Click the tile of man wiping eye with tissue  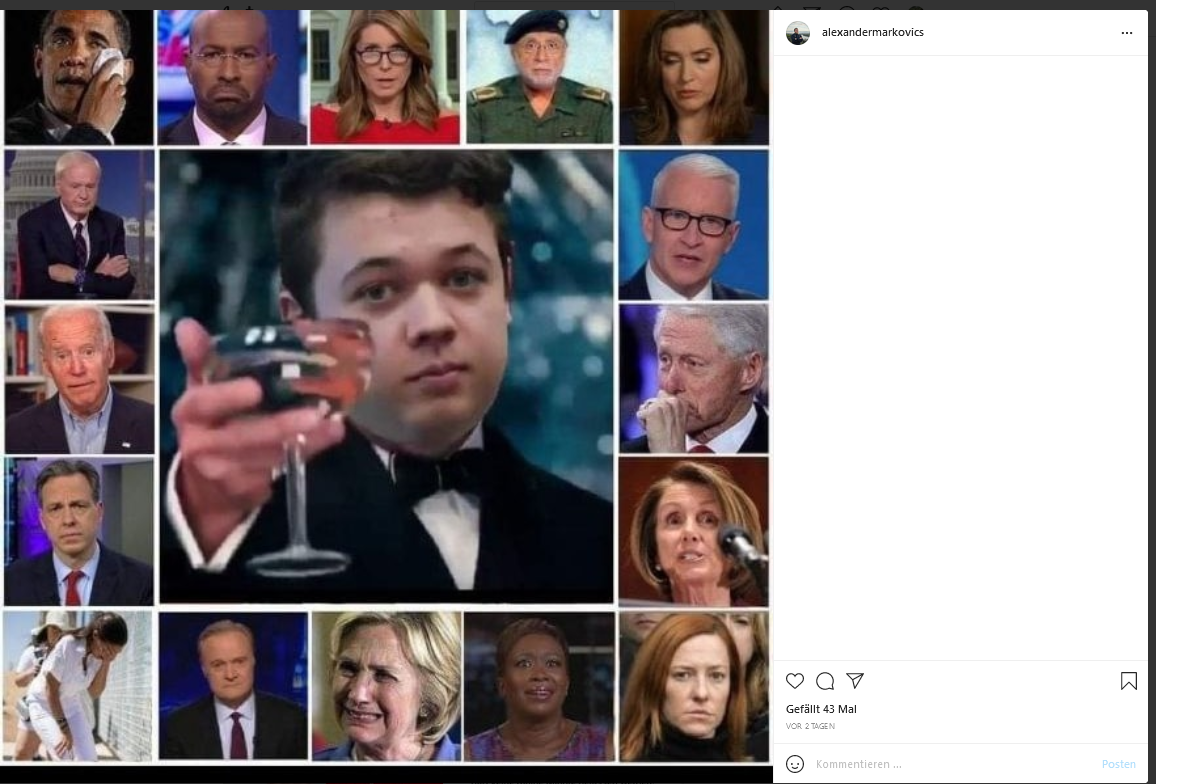[x=79, y=77]
